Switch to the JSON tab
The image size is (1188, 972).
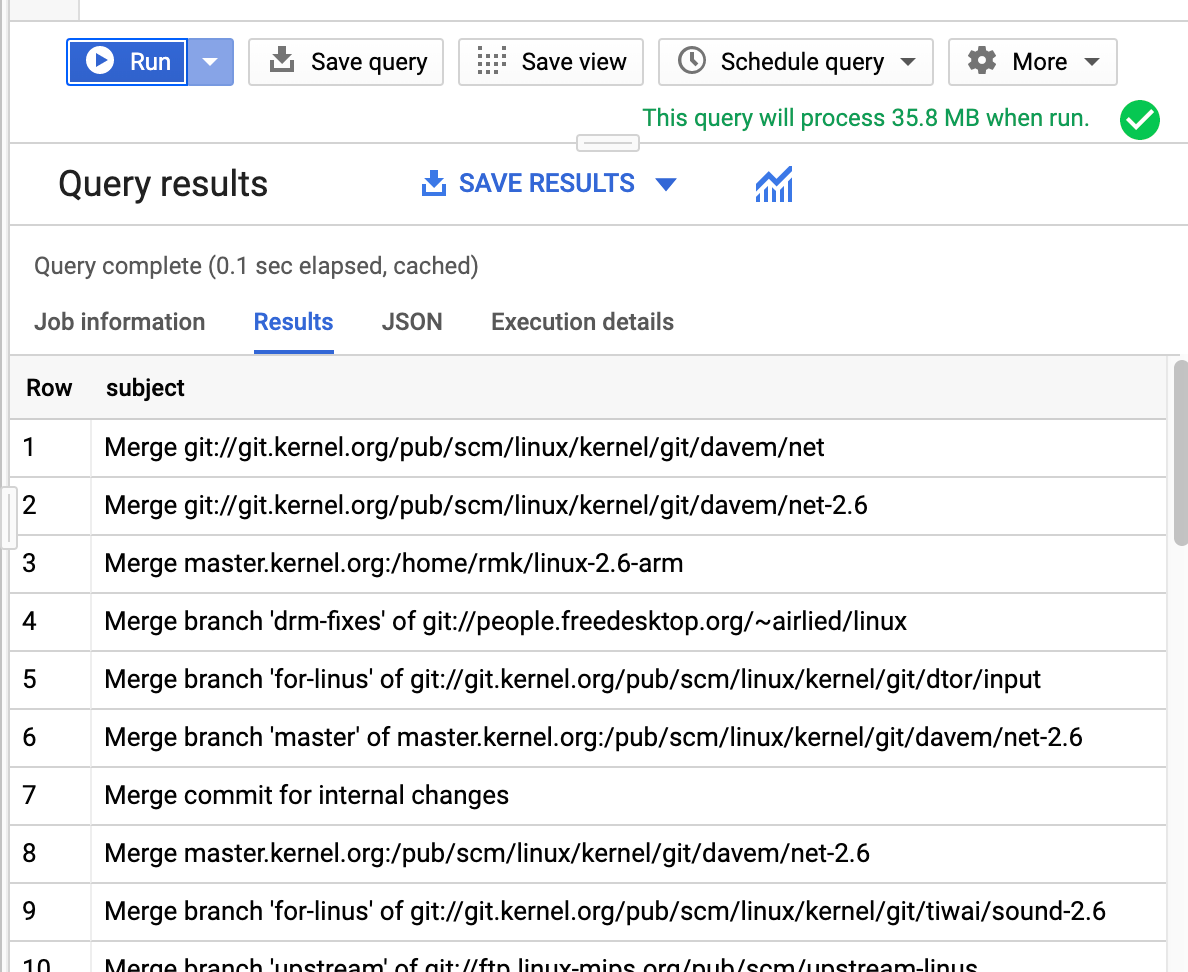point(412,322)
